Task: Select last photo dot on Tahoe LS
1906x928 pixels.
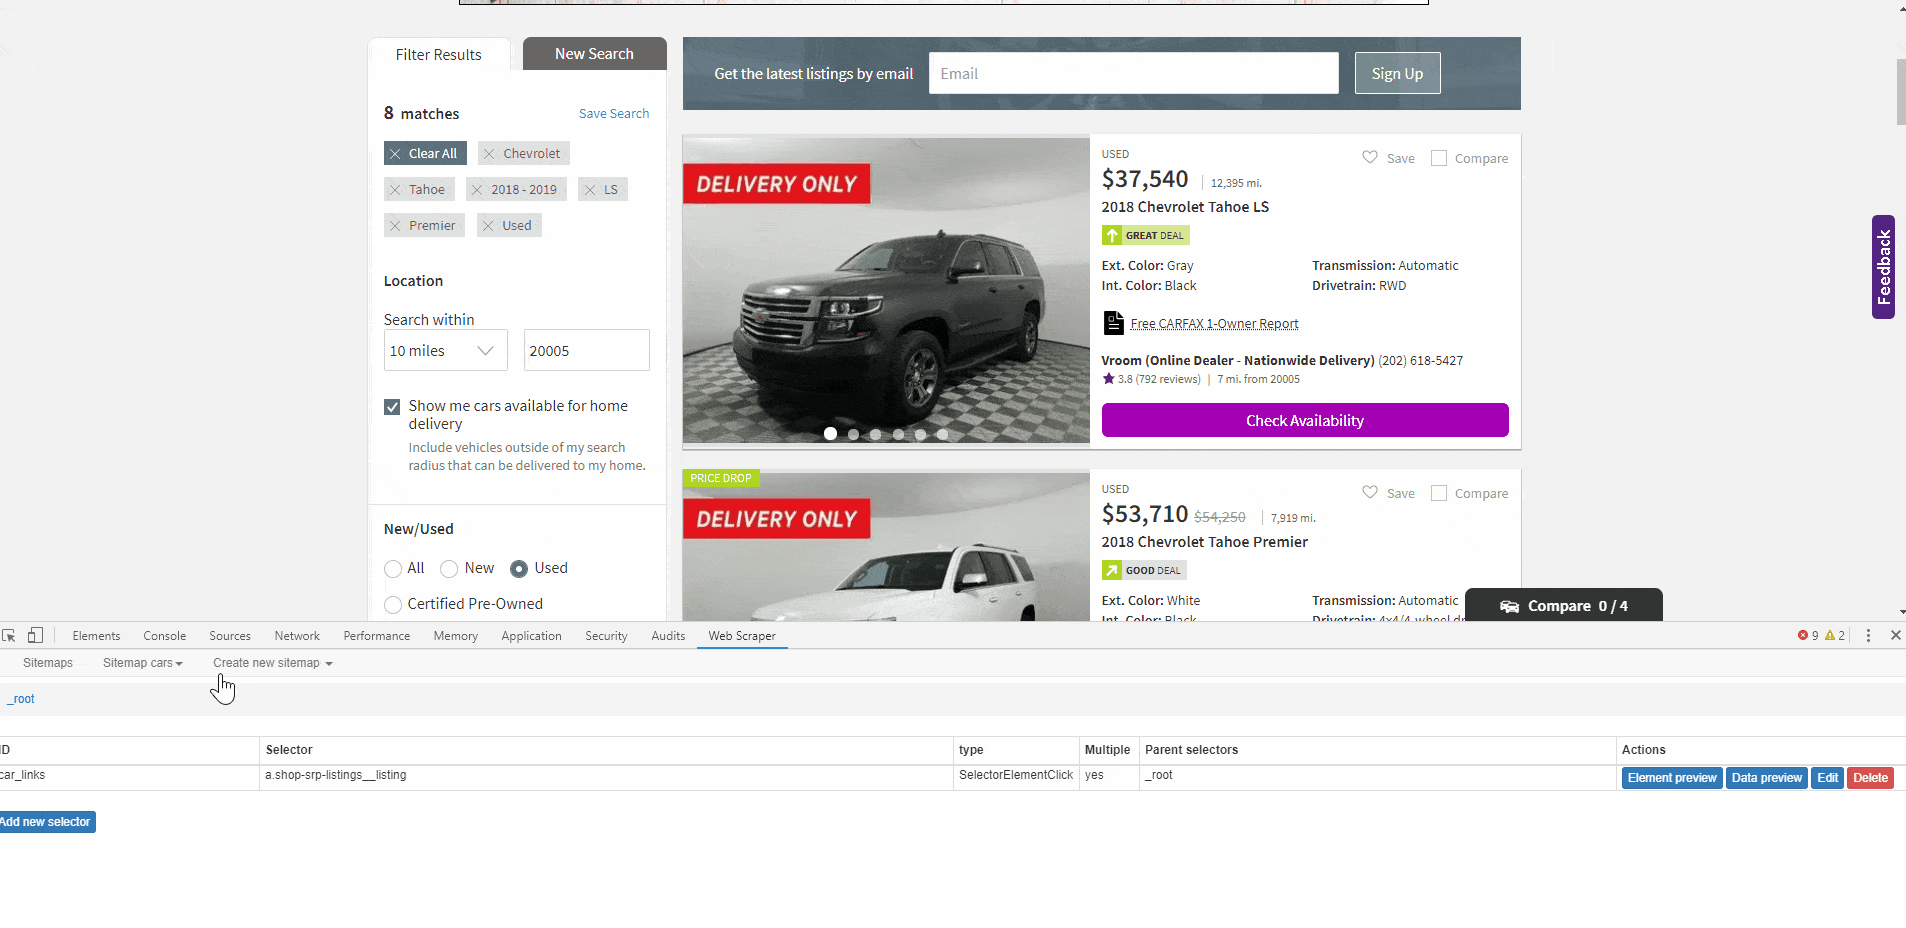Action: [x=943, y=434]
